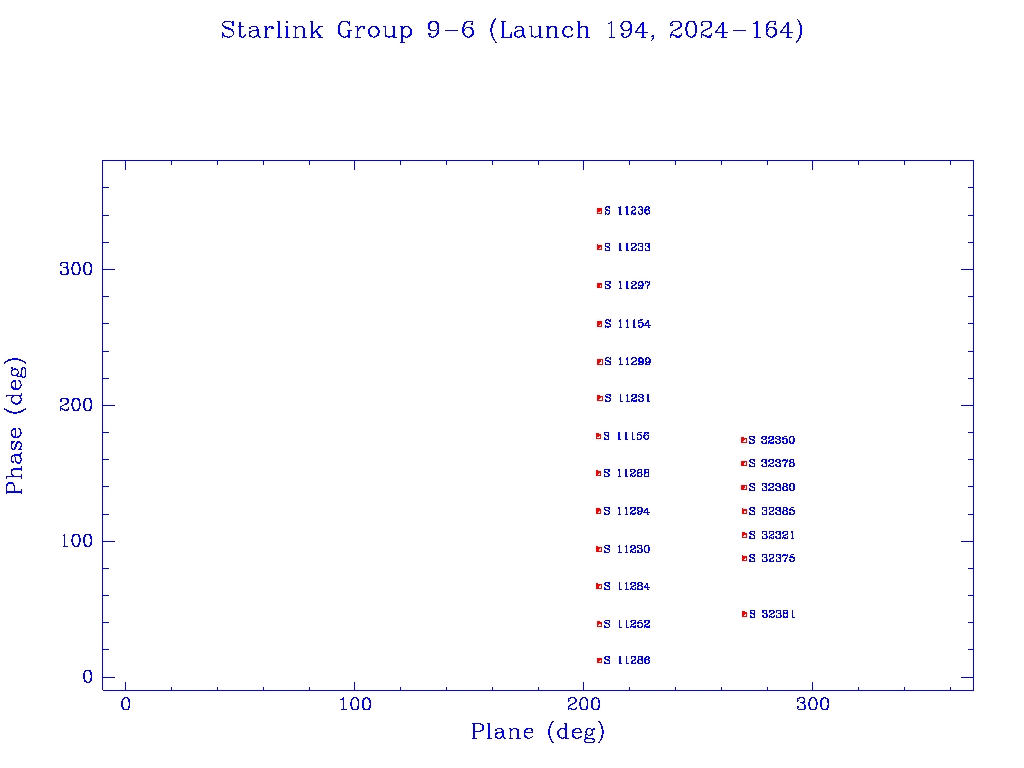This screenshot has width=1024, height=768.
Task: Select the S 11284 satellite label
Action: pyautogui.click(x=626, y=586)
